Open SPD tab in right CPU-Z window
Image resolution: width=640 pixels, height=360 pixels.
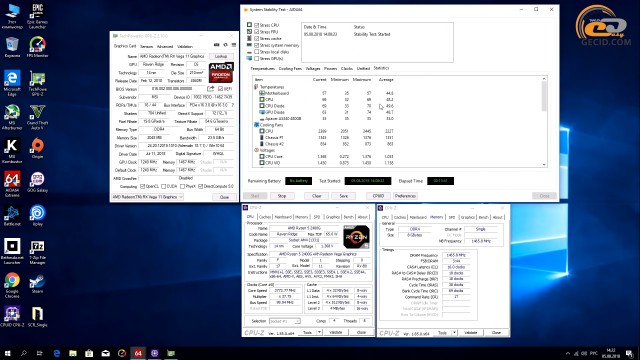coord(452,217)
